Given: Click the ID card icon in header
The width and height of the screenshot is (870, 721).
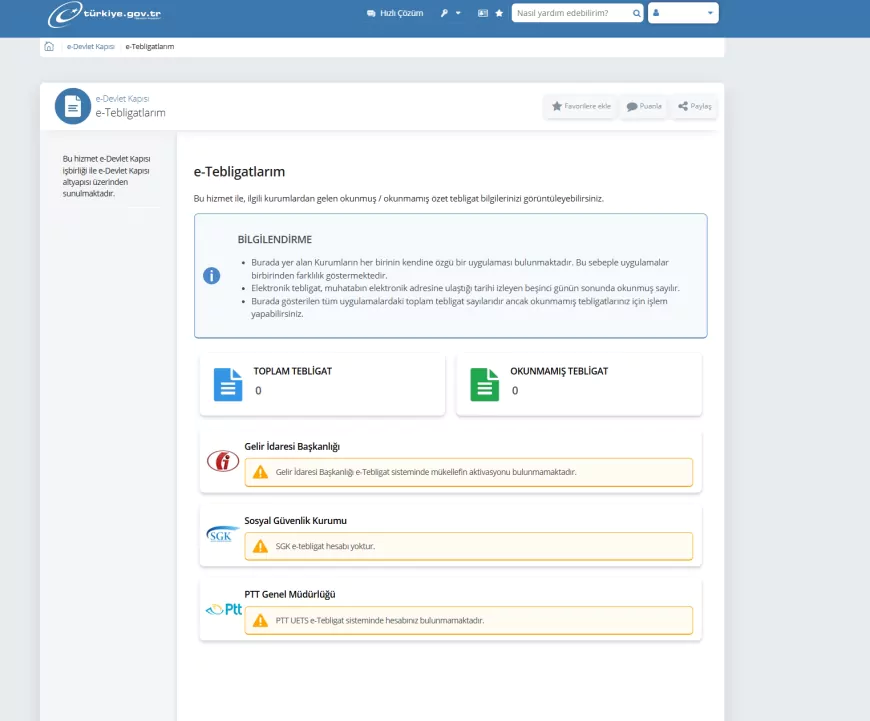Looking at the screenshot, I should click(x=483, y=14).
